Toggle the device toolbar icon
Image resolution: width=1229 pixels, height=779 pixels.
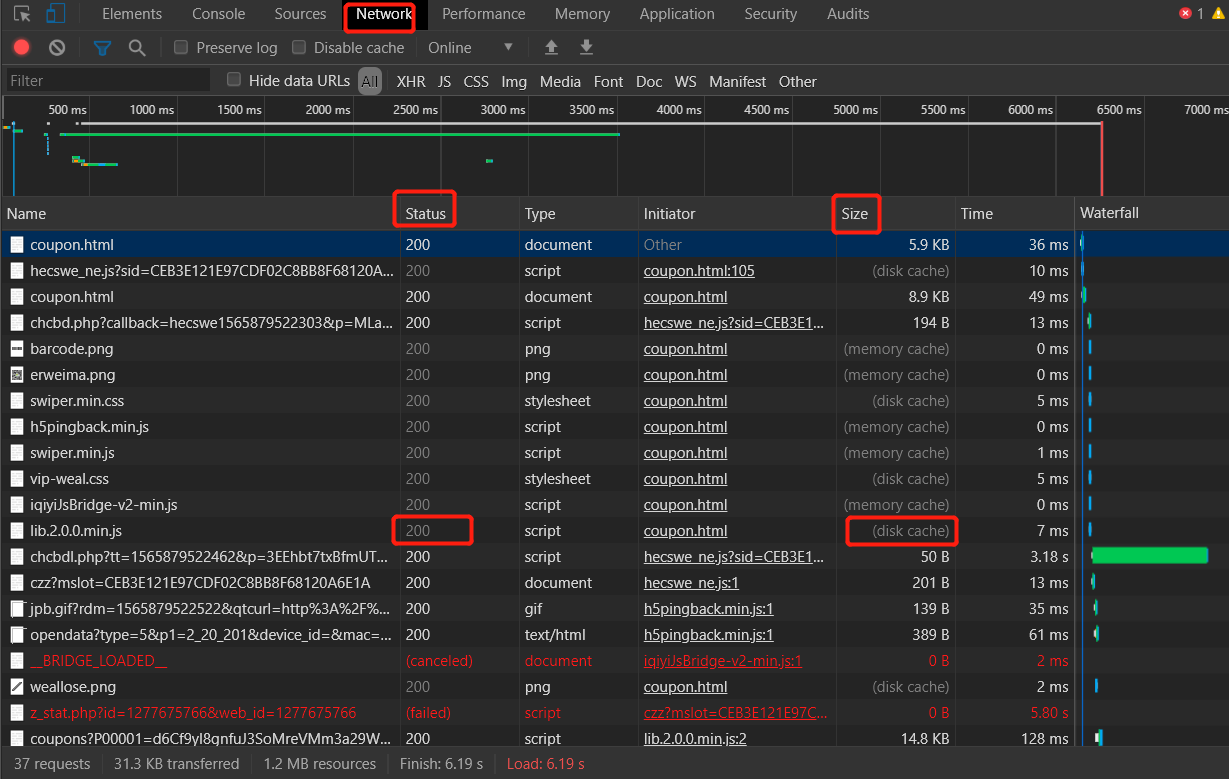pyautogui.click(x=56, y=14)
